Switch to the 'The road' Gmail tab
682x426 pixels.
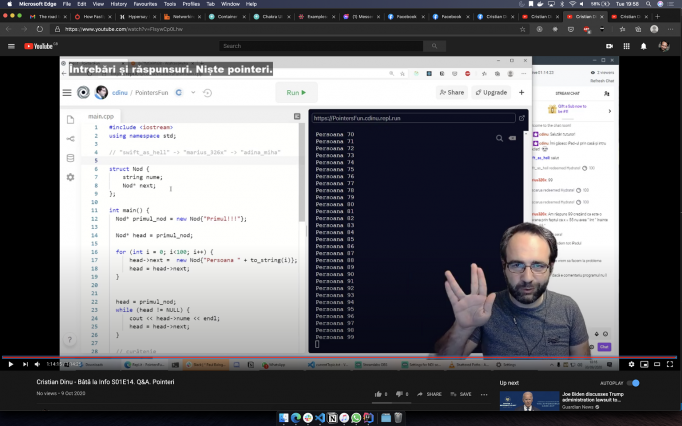coord(47,17)
